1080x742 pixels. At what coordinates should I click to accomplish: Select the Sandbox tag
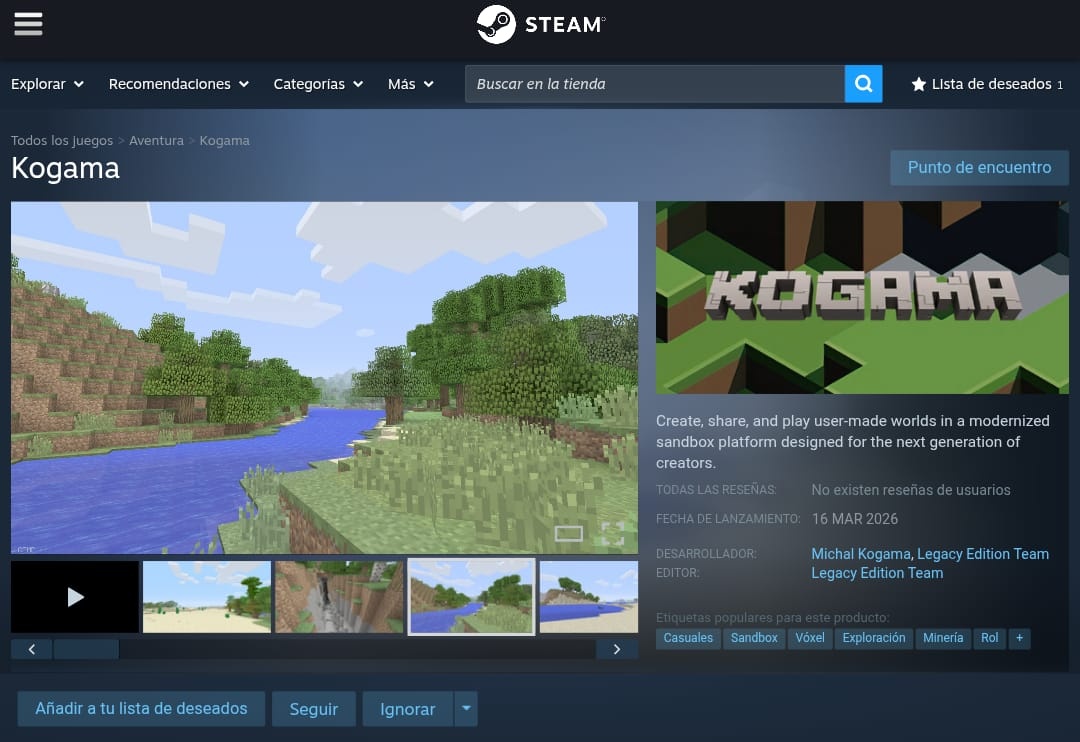tap(754, 638)
